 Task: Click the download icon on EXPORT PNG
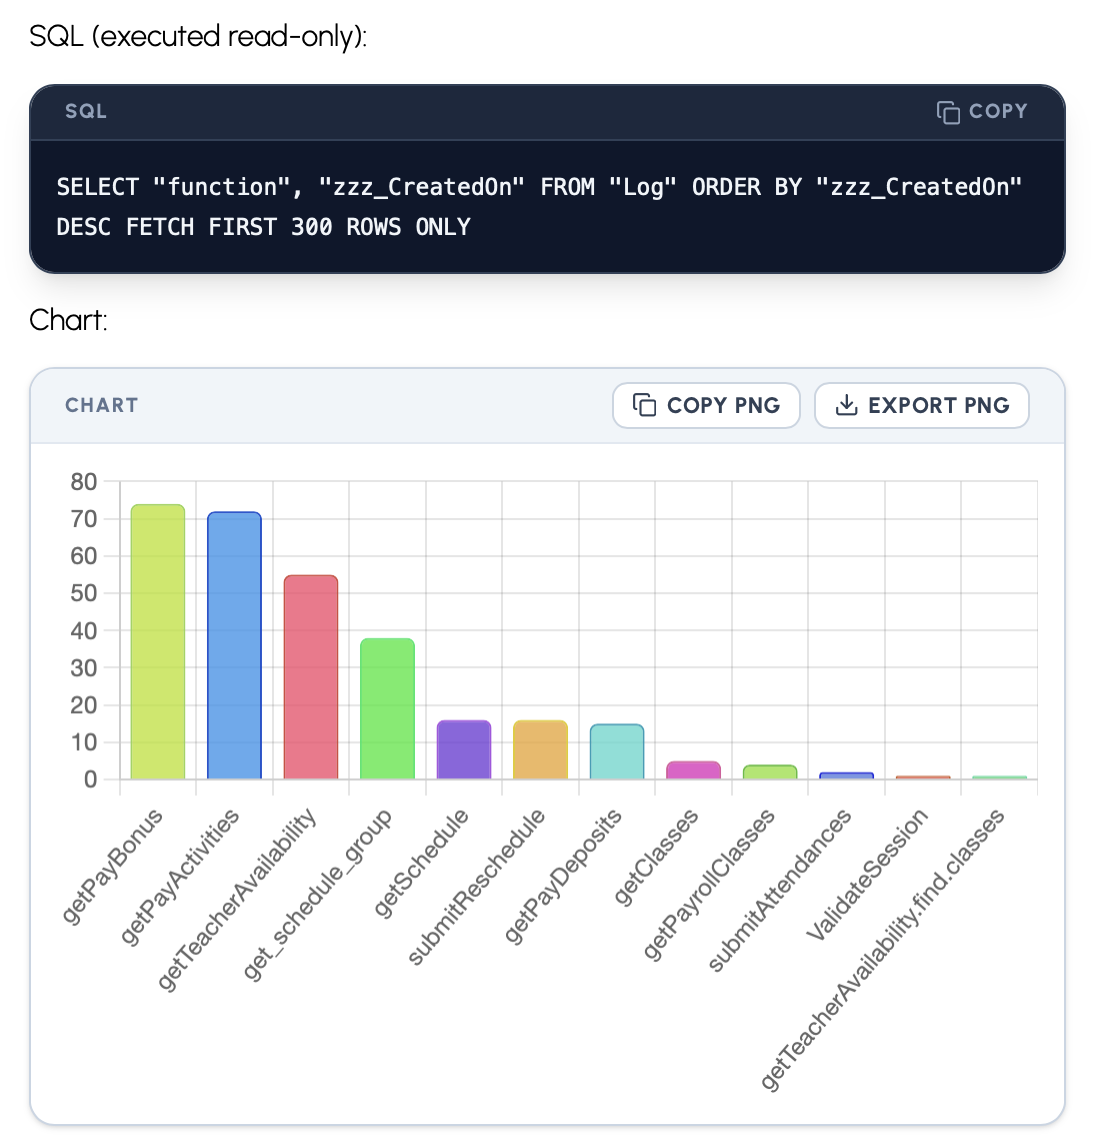pyautogui.click(x=846, y=405)
